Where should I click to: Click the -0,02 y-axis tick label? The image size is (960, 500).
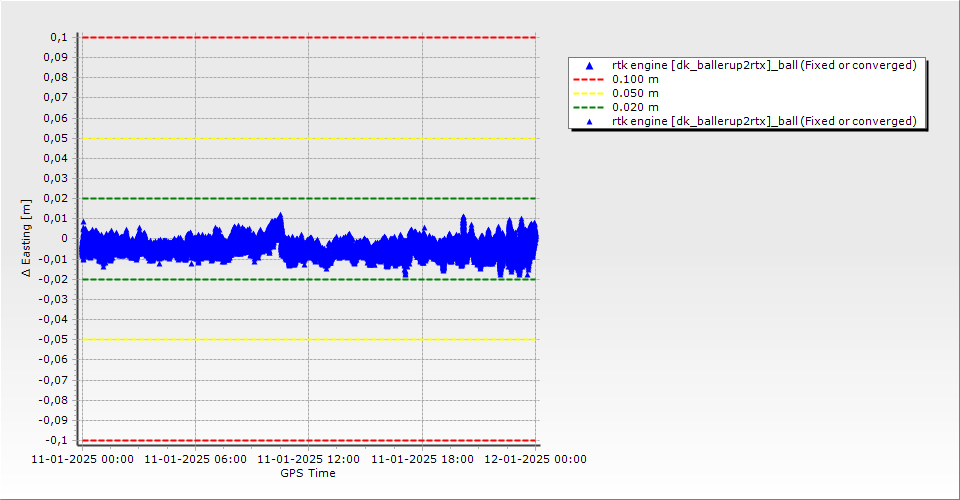click(x=53, y=279)
